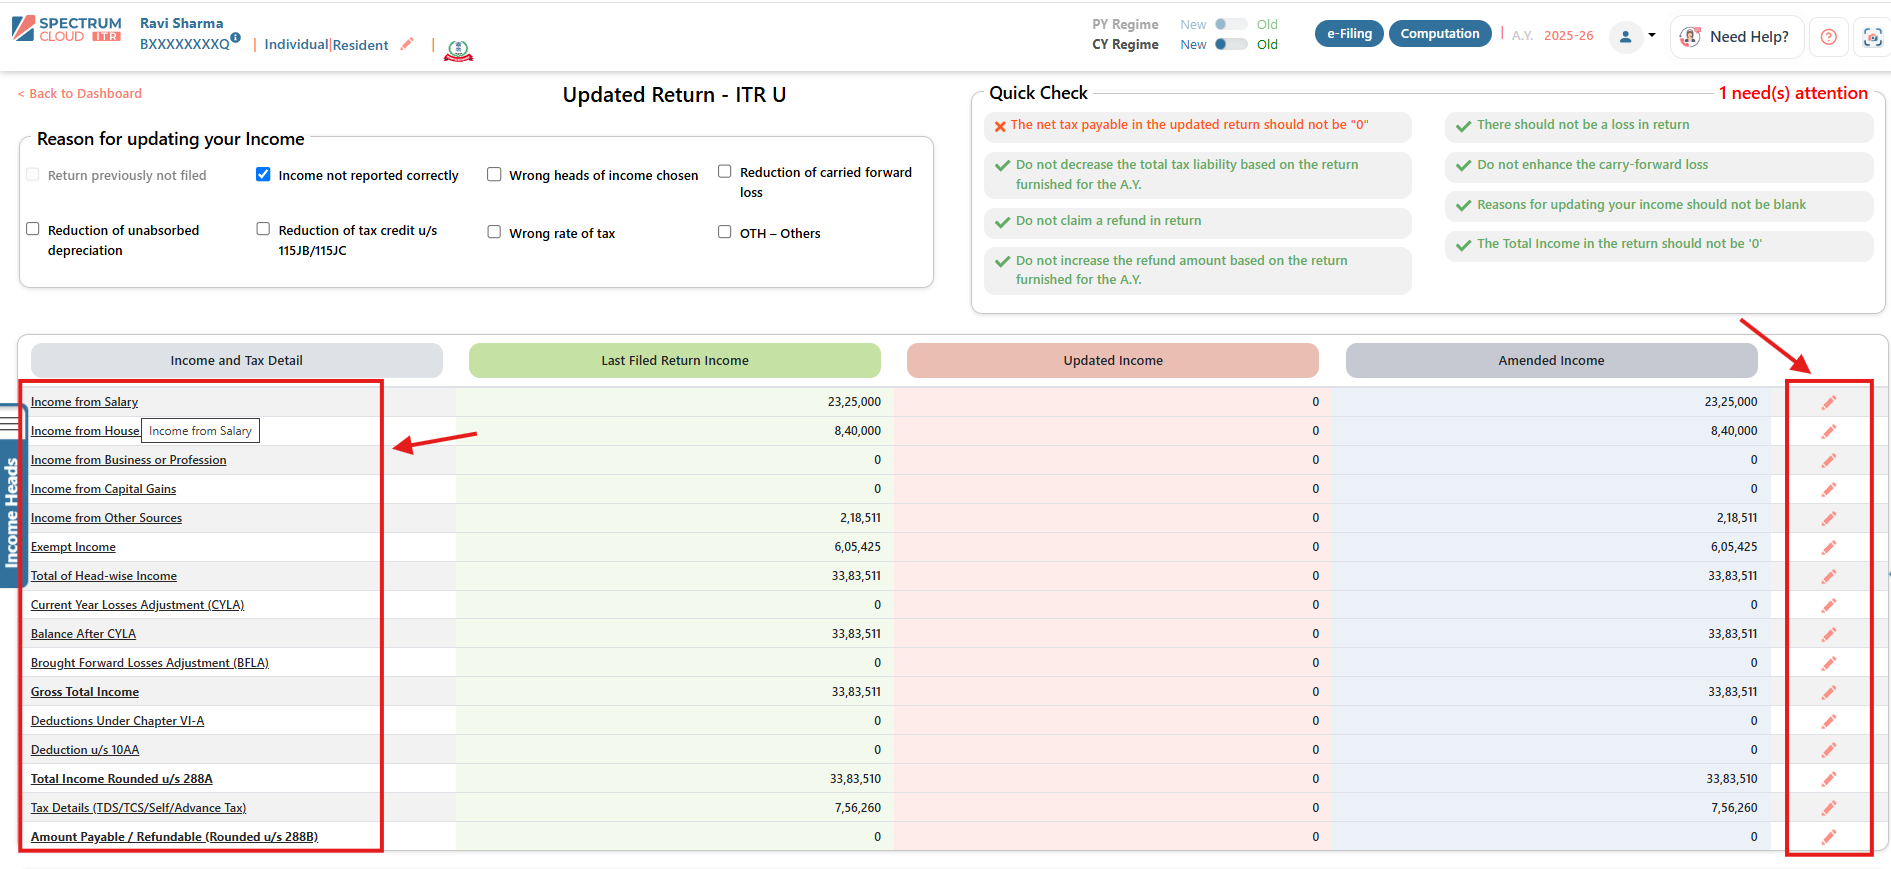This screenshot has height=869, width=1891.
Task: Show PAN info icon beside BXXXXXXXXQ
Action: coord(236,37)
